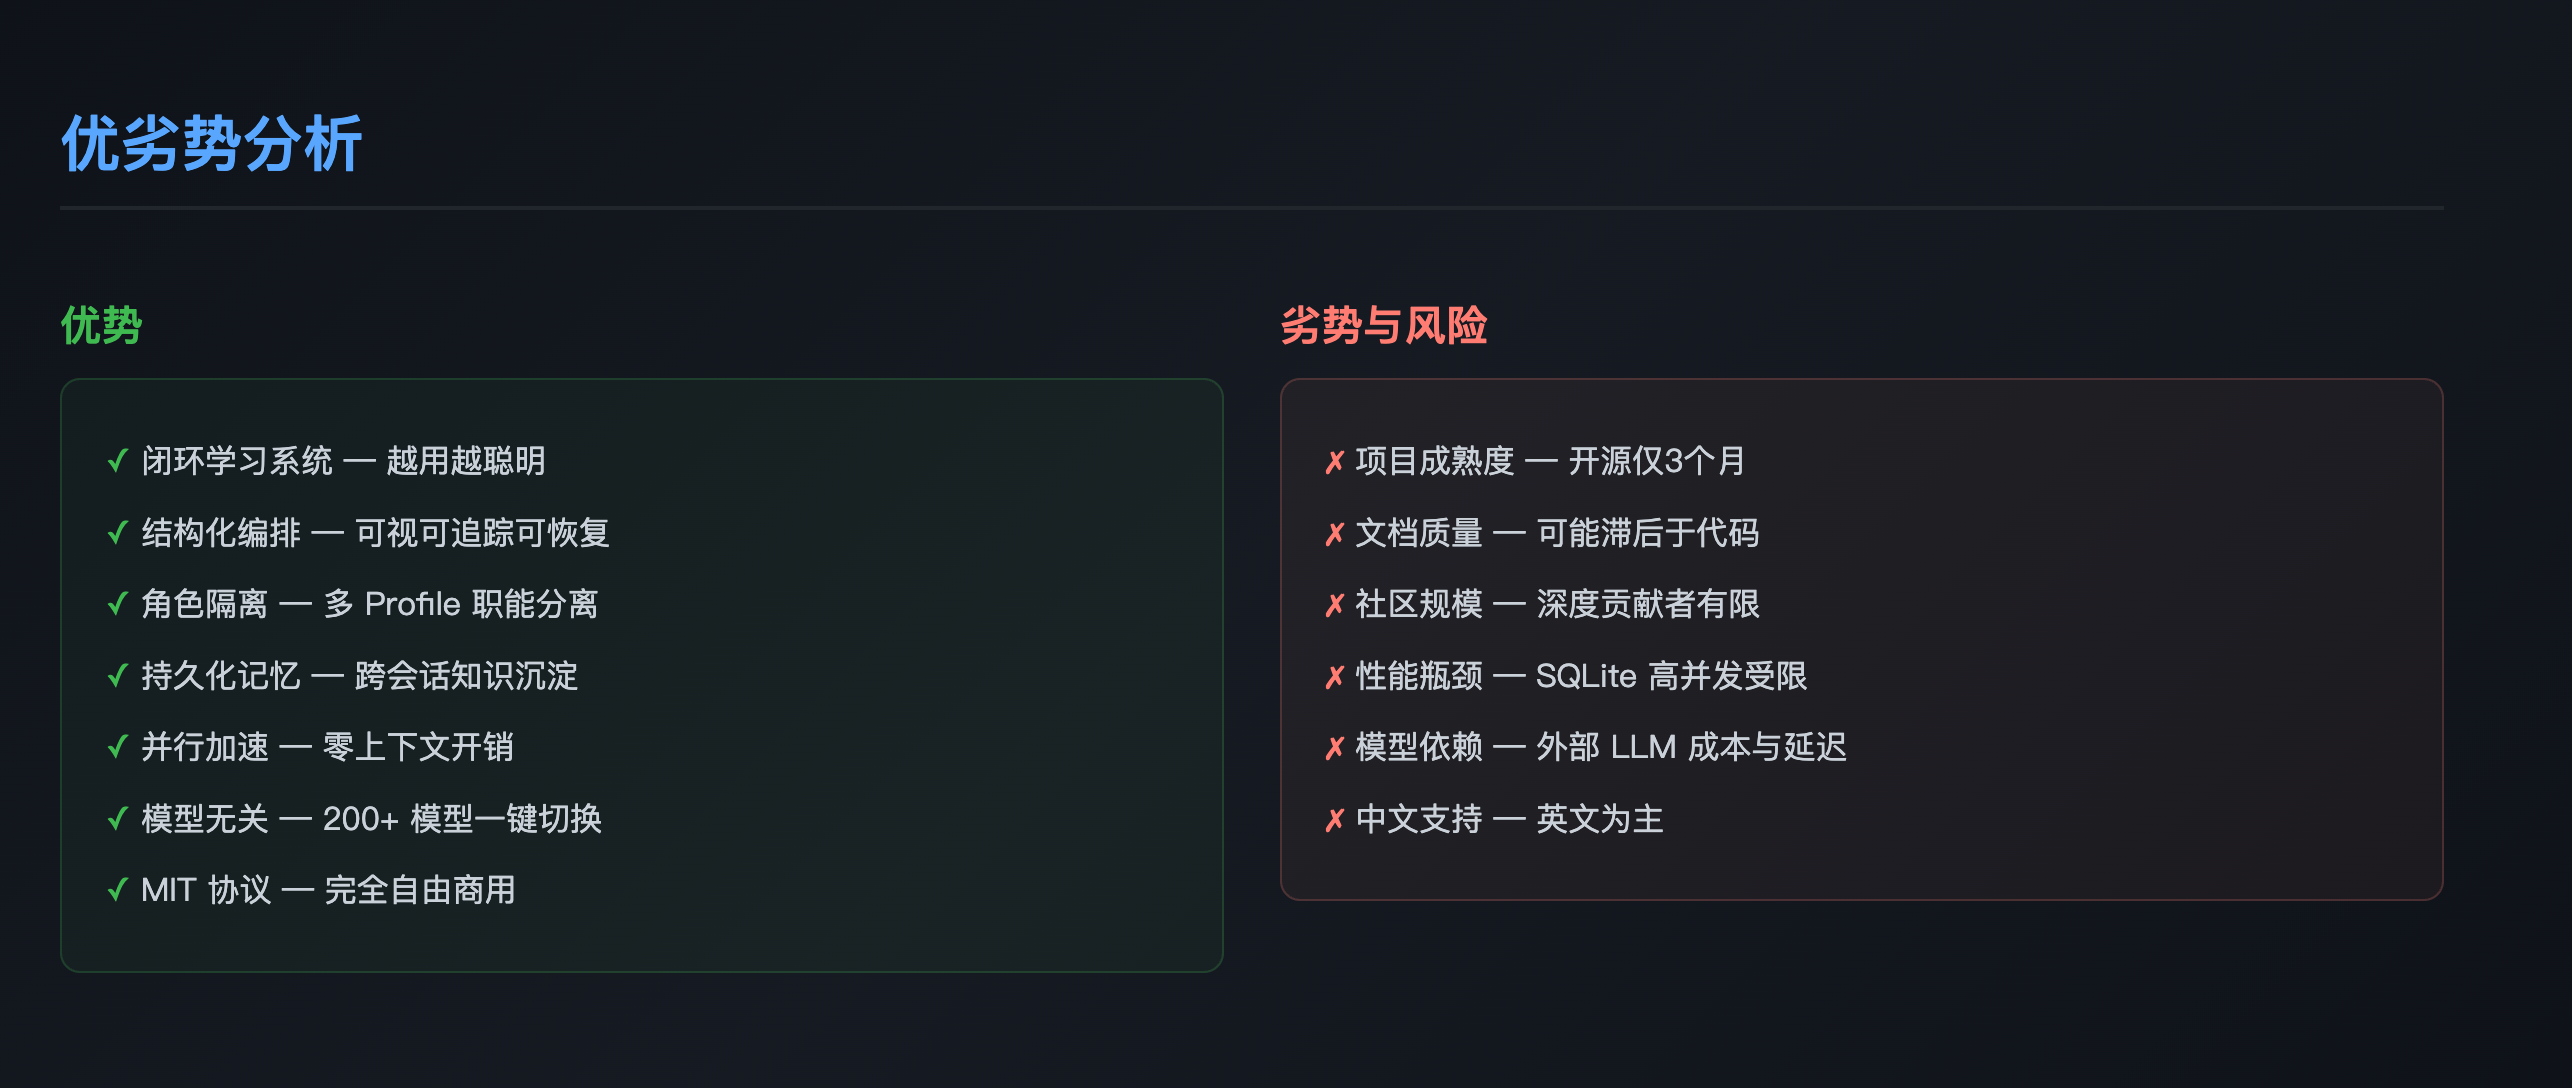The width and height of the screenshot is (2572, 1088).
Task: Click the 模型依赖 — 外部 LLM 成本与延迟 item
Action: [x=1601, y=747]
